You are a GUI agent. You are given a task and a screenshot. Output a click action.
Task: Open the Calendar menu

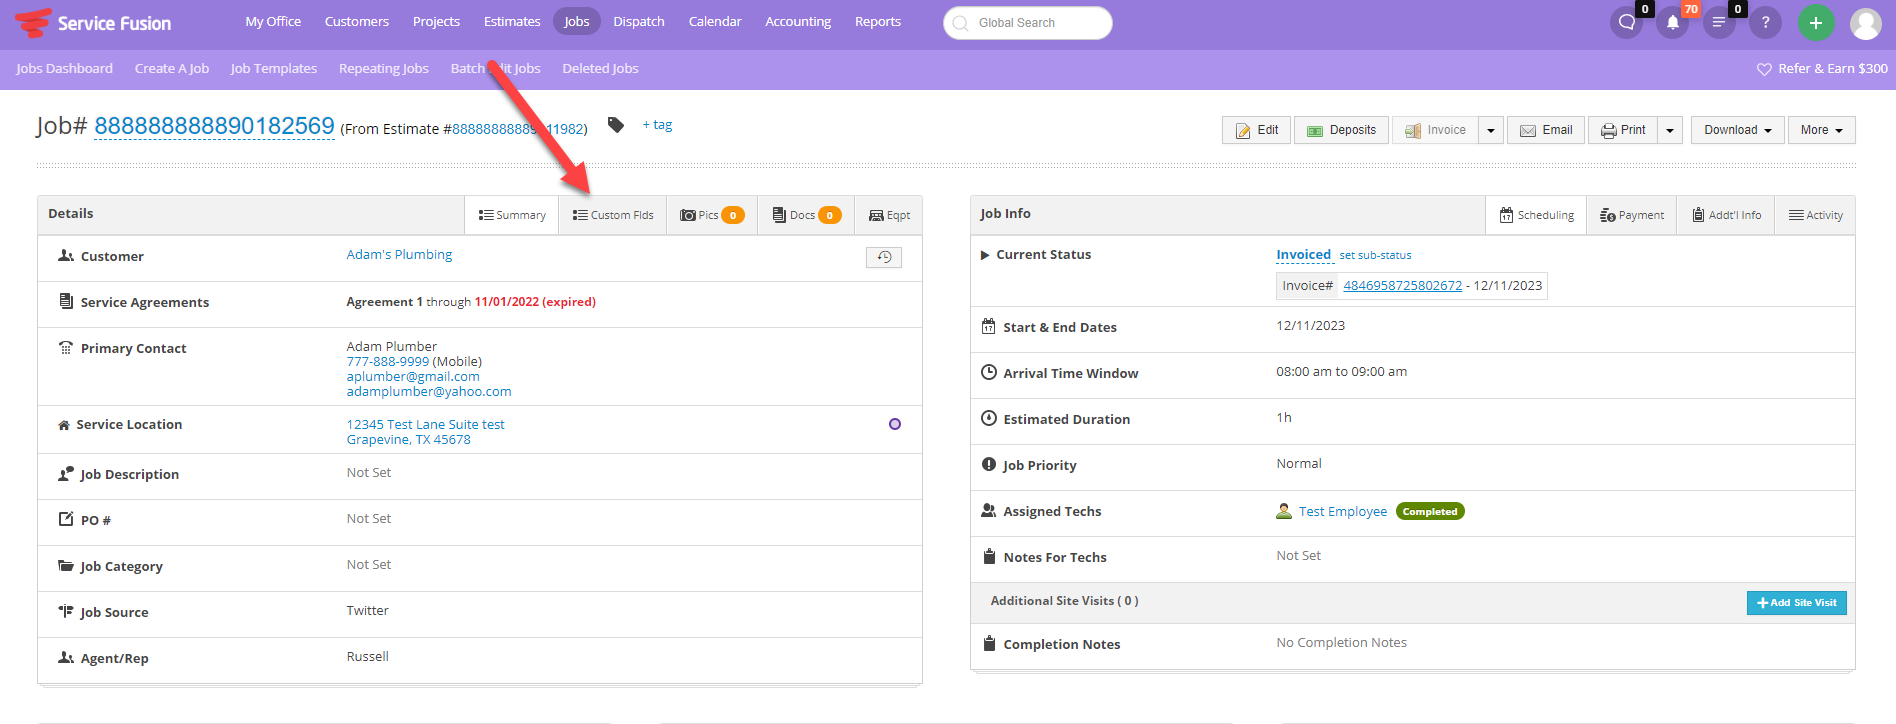point(715,22)
